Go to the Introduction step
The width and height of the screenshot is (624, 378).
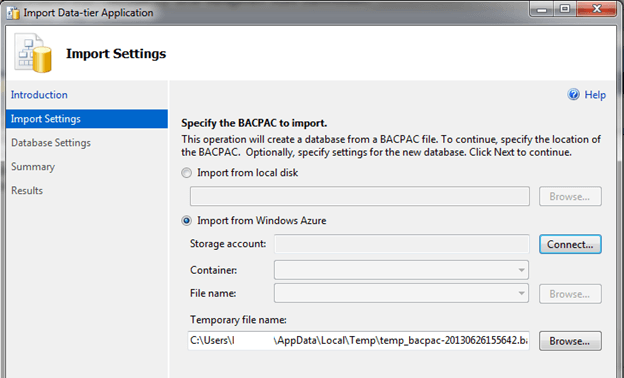tap(39, 95)
